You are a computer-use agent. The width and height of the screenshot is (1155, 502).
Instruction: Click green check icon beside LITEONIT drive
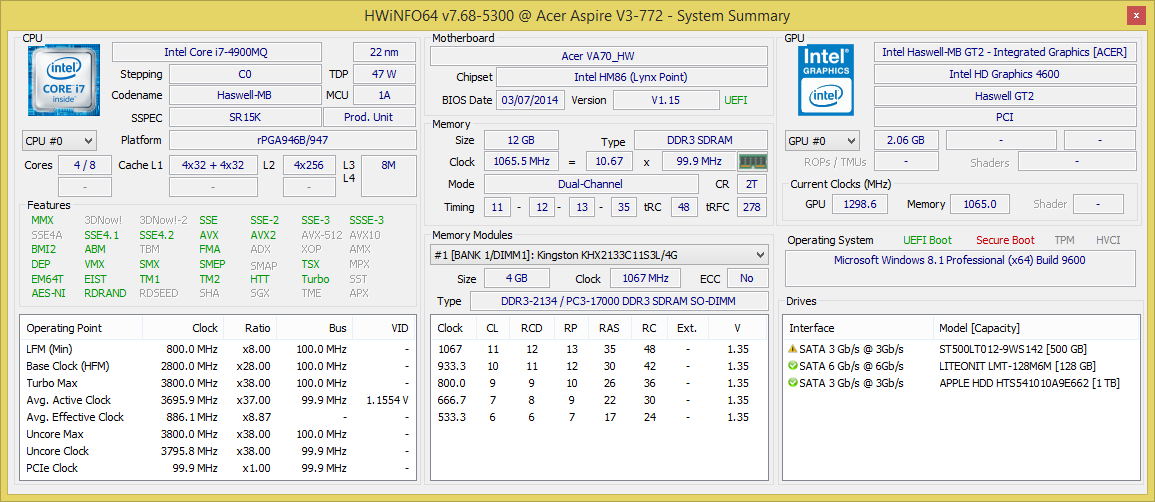click(793, 366)
